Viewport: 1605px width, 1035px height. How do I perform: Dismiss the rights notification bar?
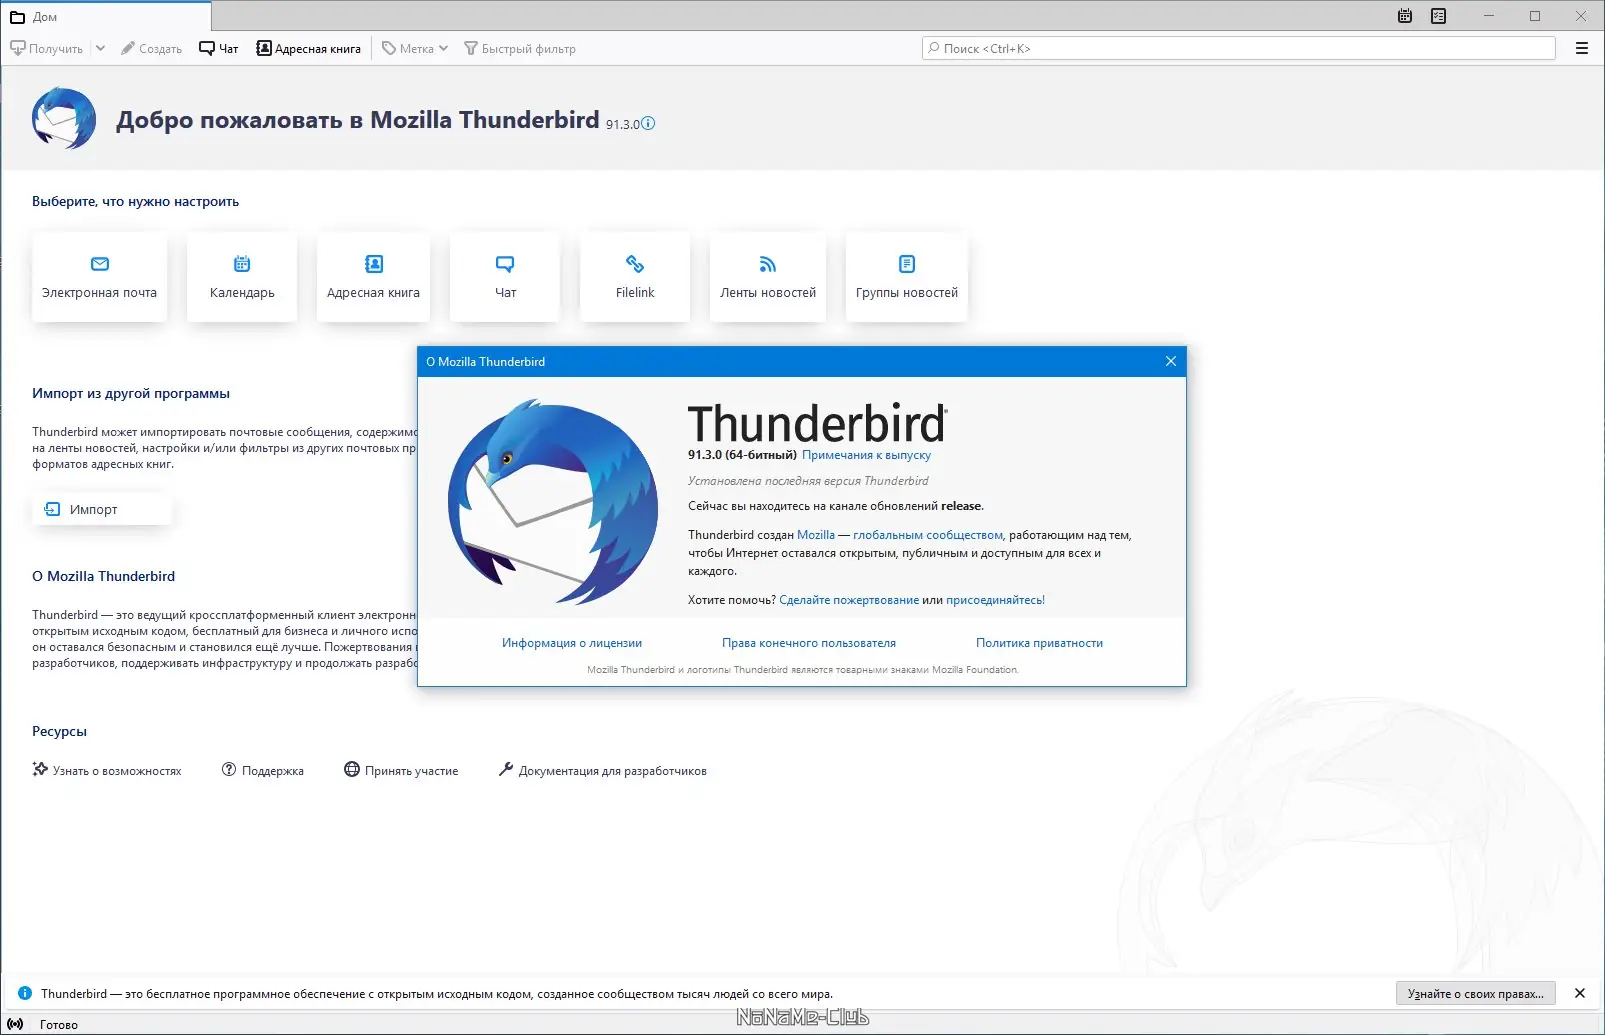pyautogui.click(x=1580, y=993)
